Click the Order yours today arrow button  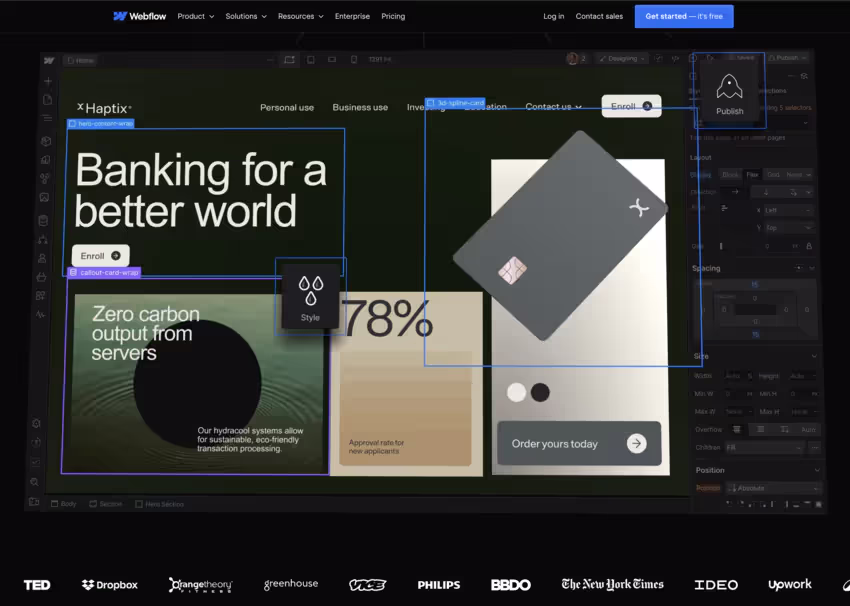[636, 443]
